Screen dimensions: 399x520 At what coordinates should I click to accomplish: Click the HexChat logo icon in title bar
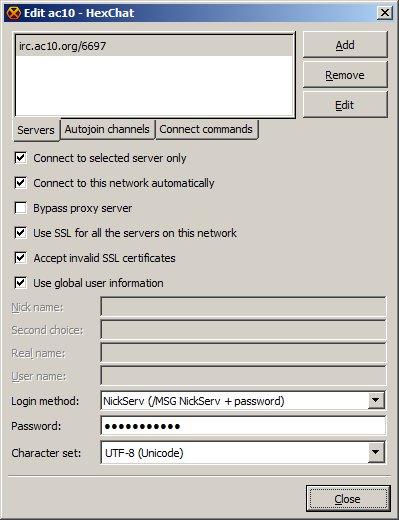click(x=14, y=13)
